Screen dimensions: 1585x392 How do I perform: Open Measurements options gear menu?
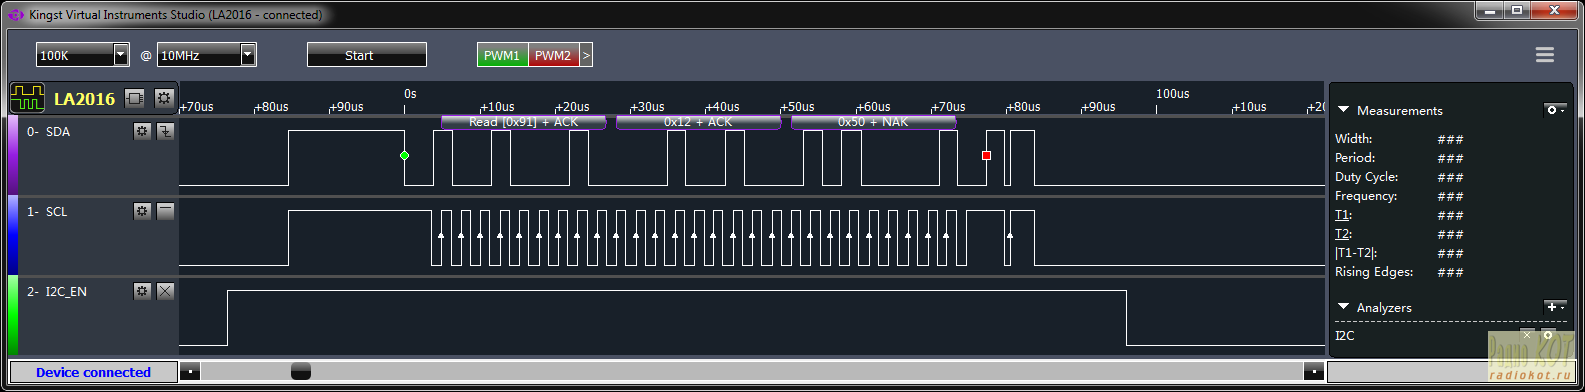(x=1555, y=109)
